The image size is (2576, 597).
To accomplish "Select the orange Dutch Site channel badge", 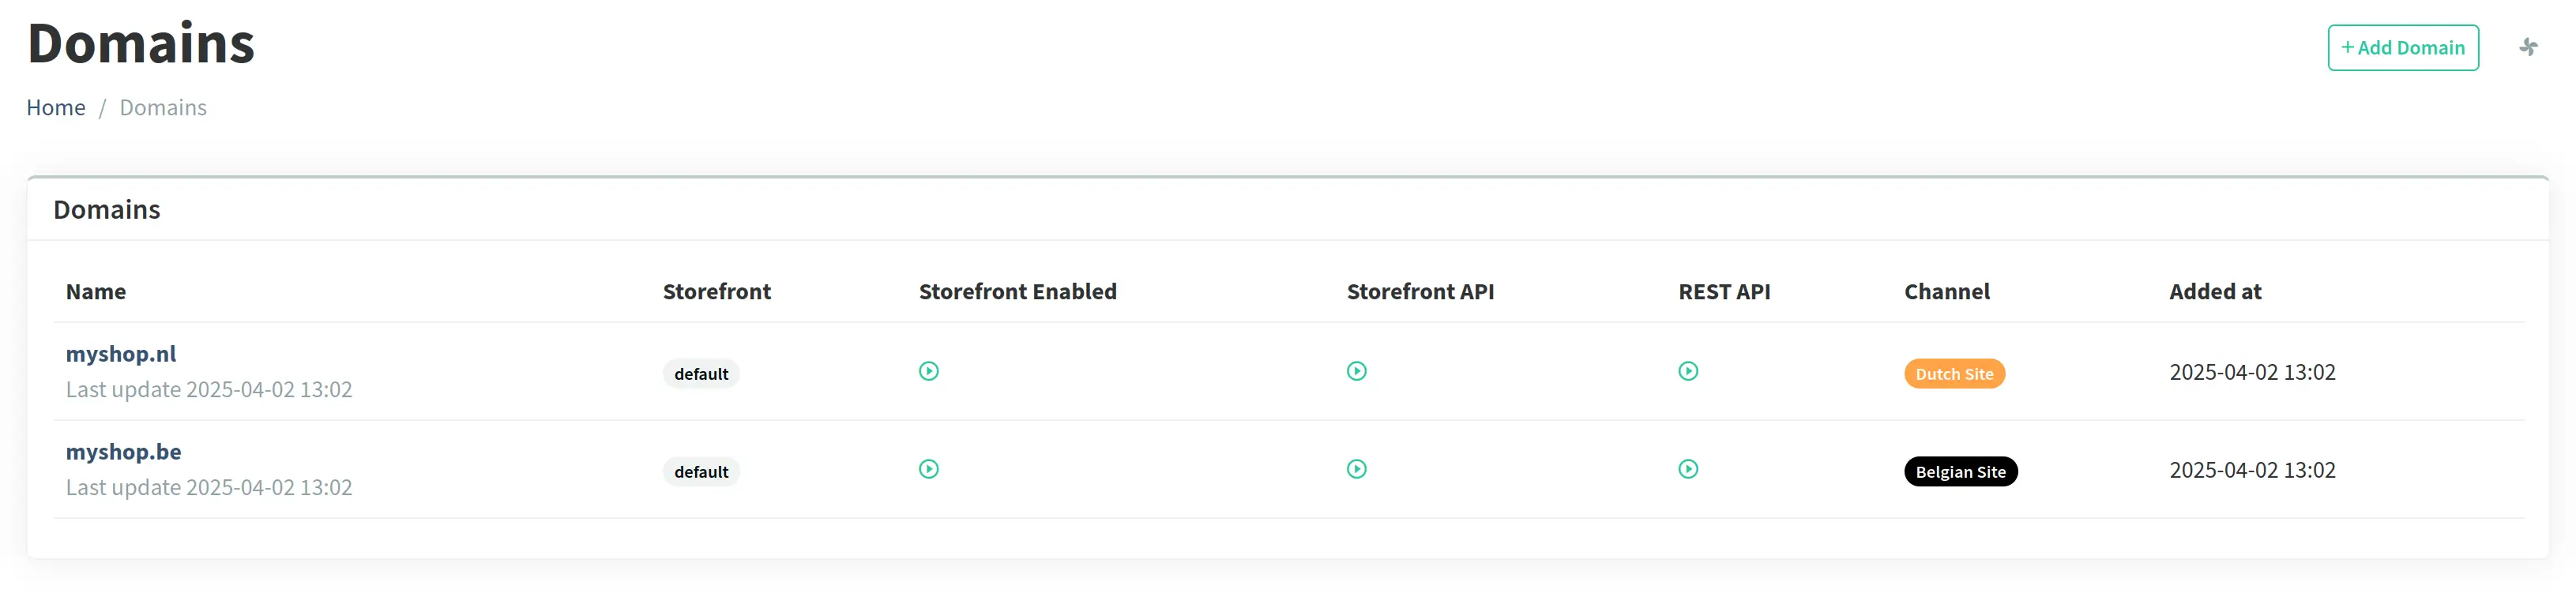I will click(x=1953, y=374).
